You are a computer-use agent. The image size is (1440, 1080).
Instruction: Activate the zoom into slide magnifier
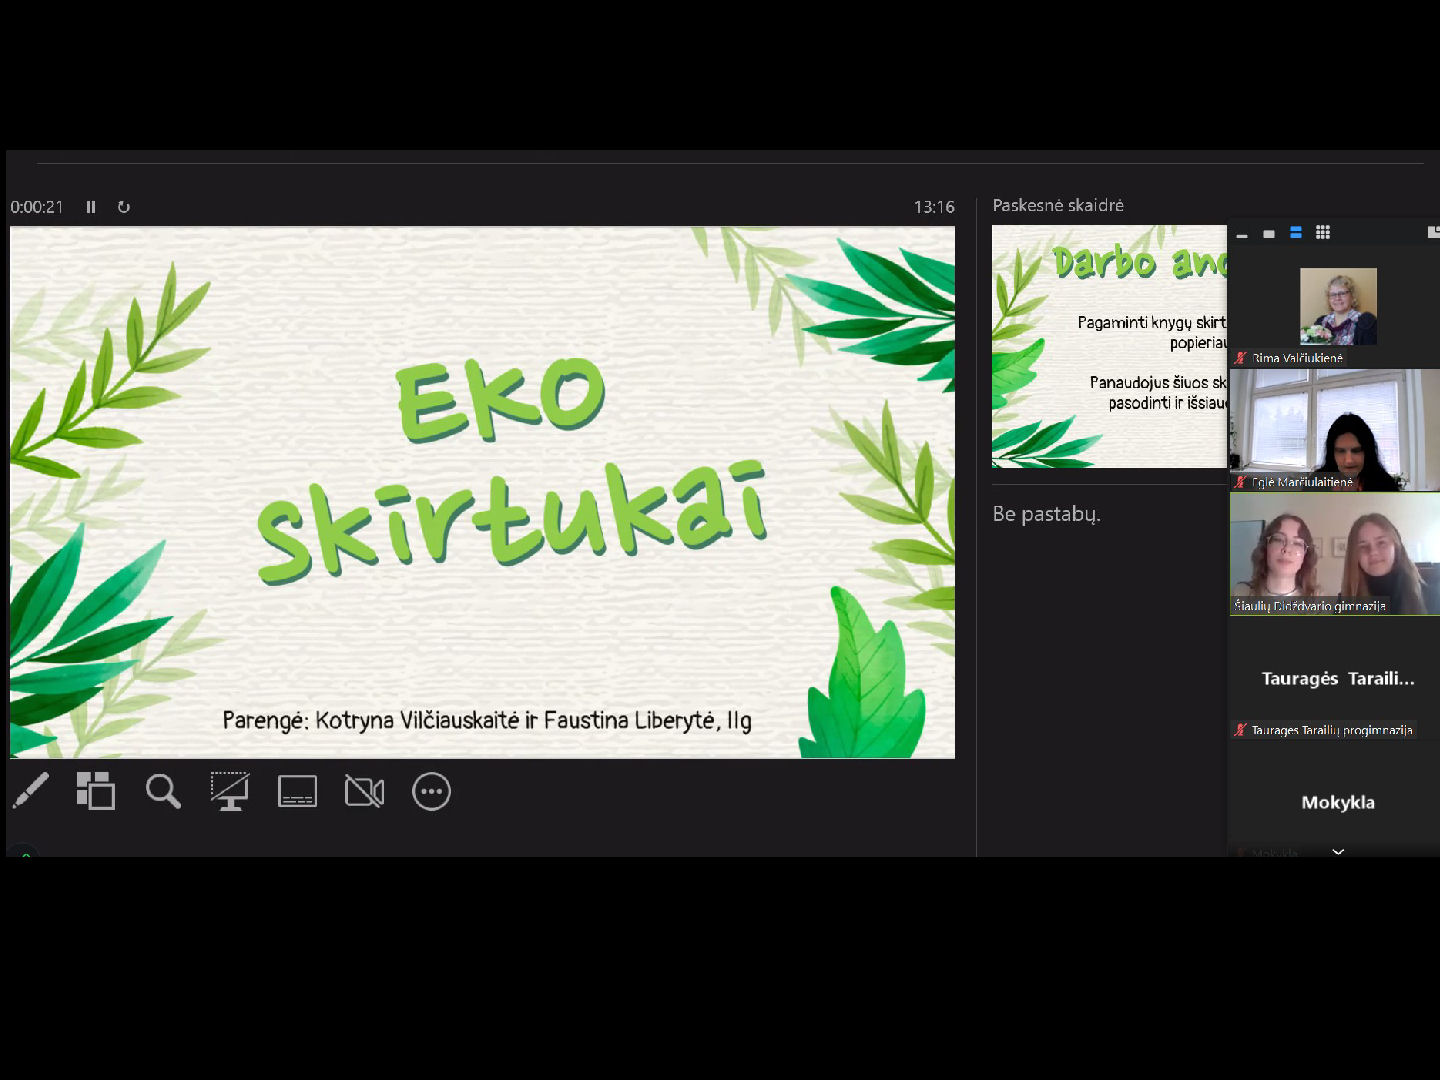pyautogui.click(x=163, y=791)
